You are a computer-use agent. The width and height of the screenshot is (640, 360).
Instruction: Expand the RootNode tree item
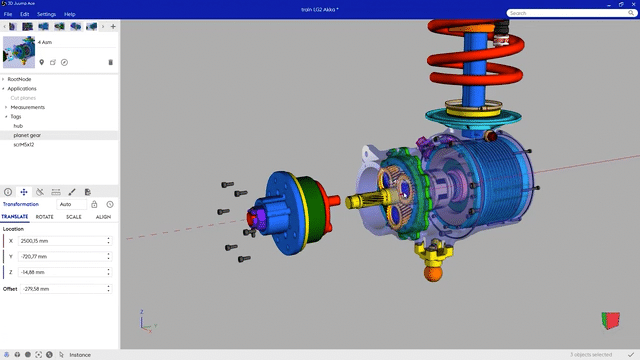click(x=3, y=79)
